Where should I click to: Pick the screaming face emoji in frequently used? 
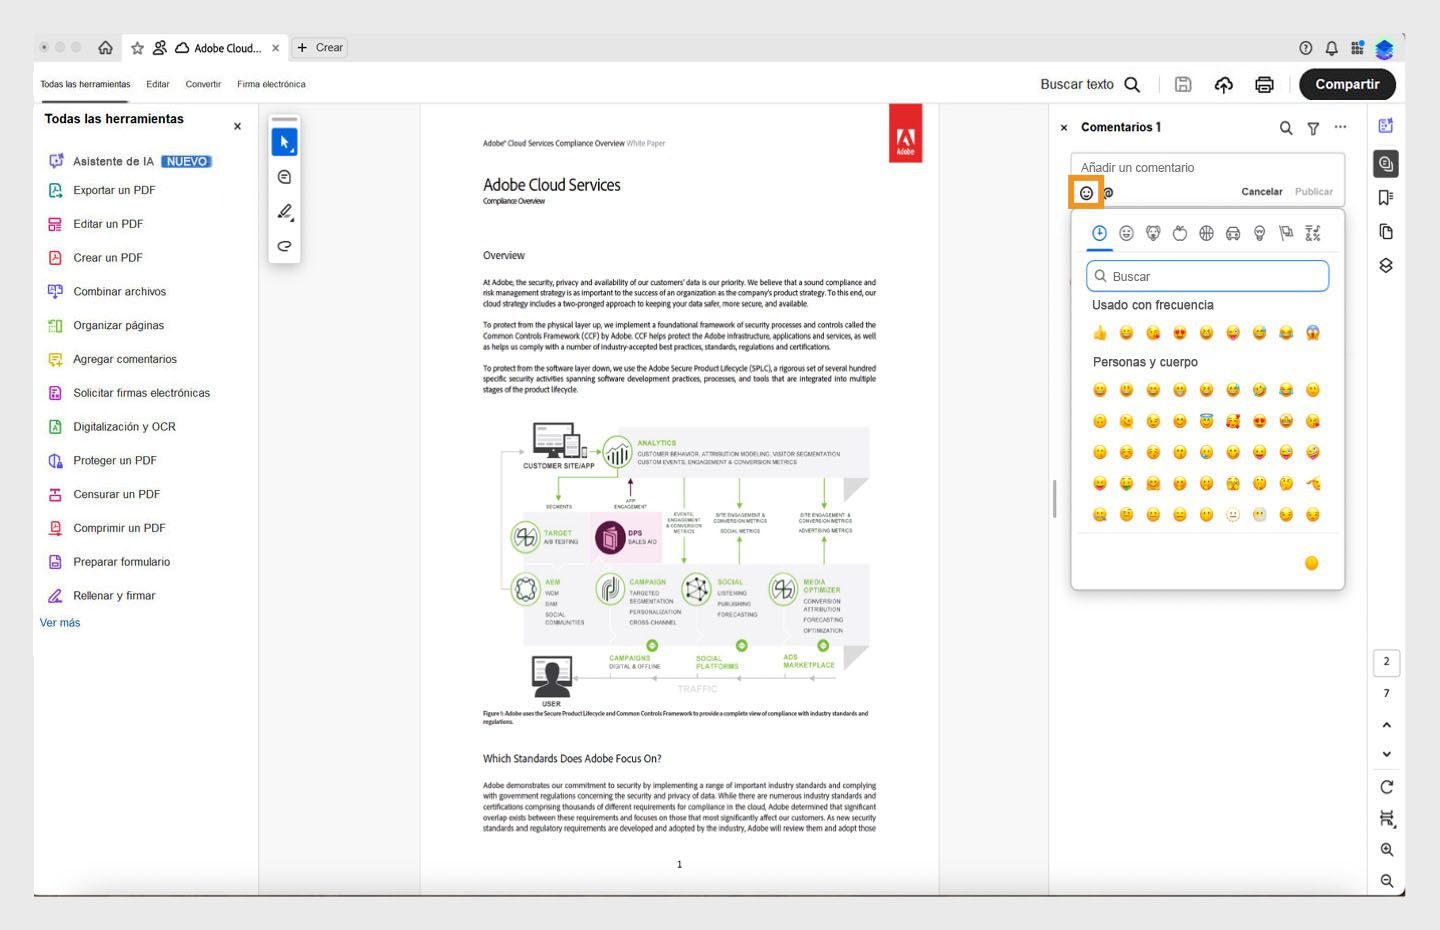pyautogui.click(x=1313, y=333)
